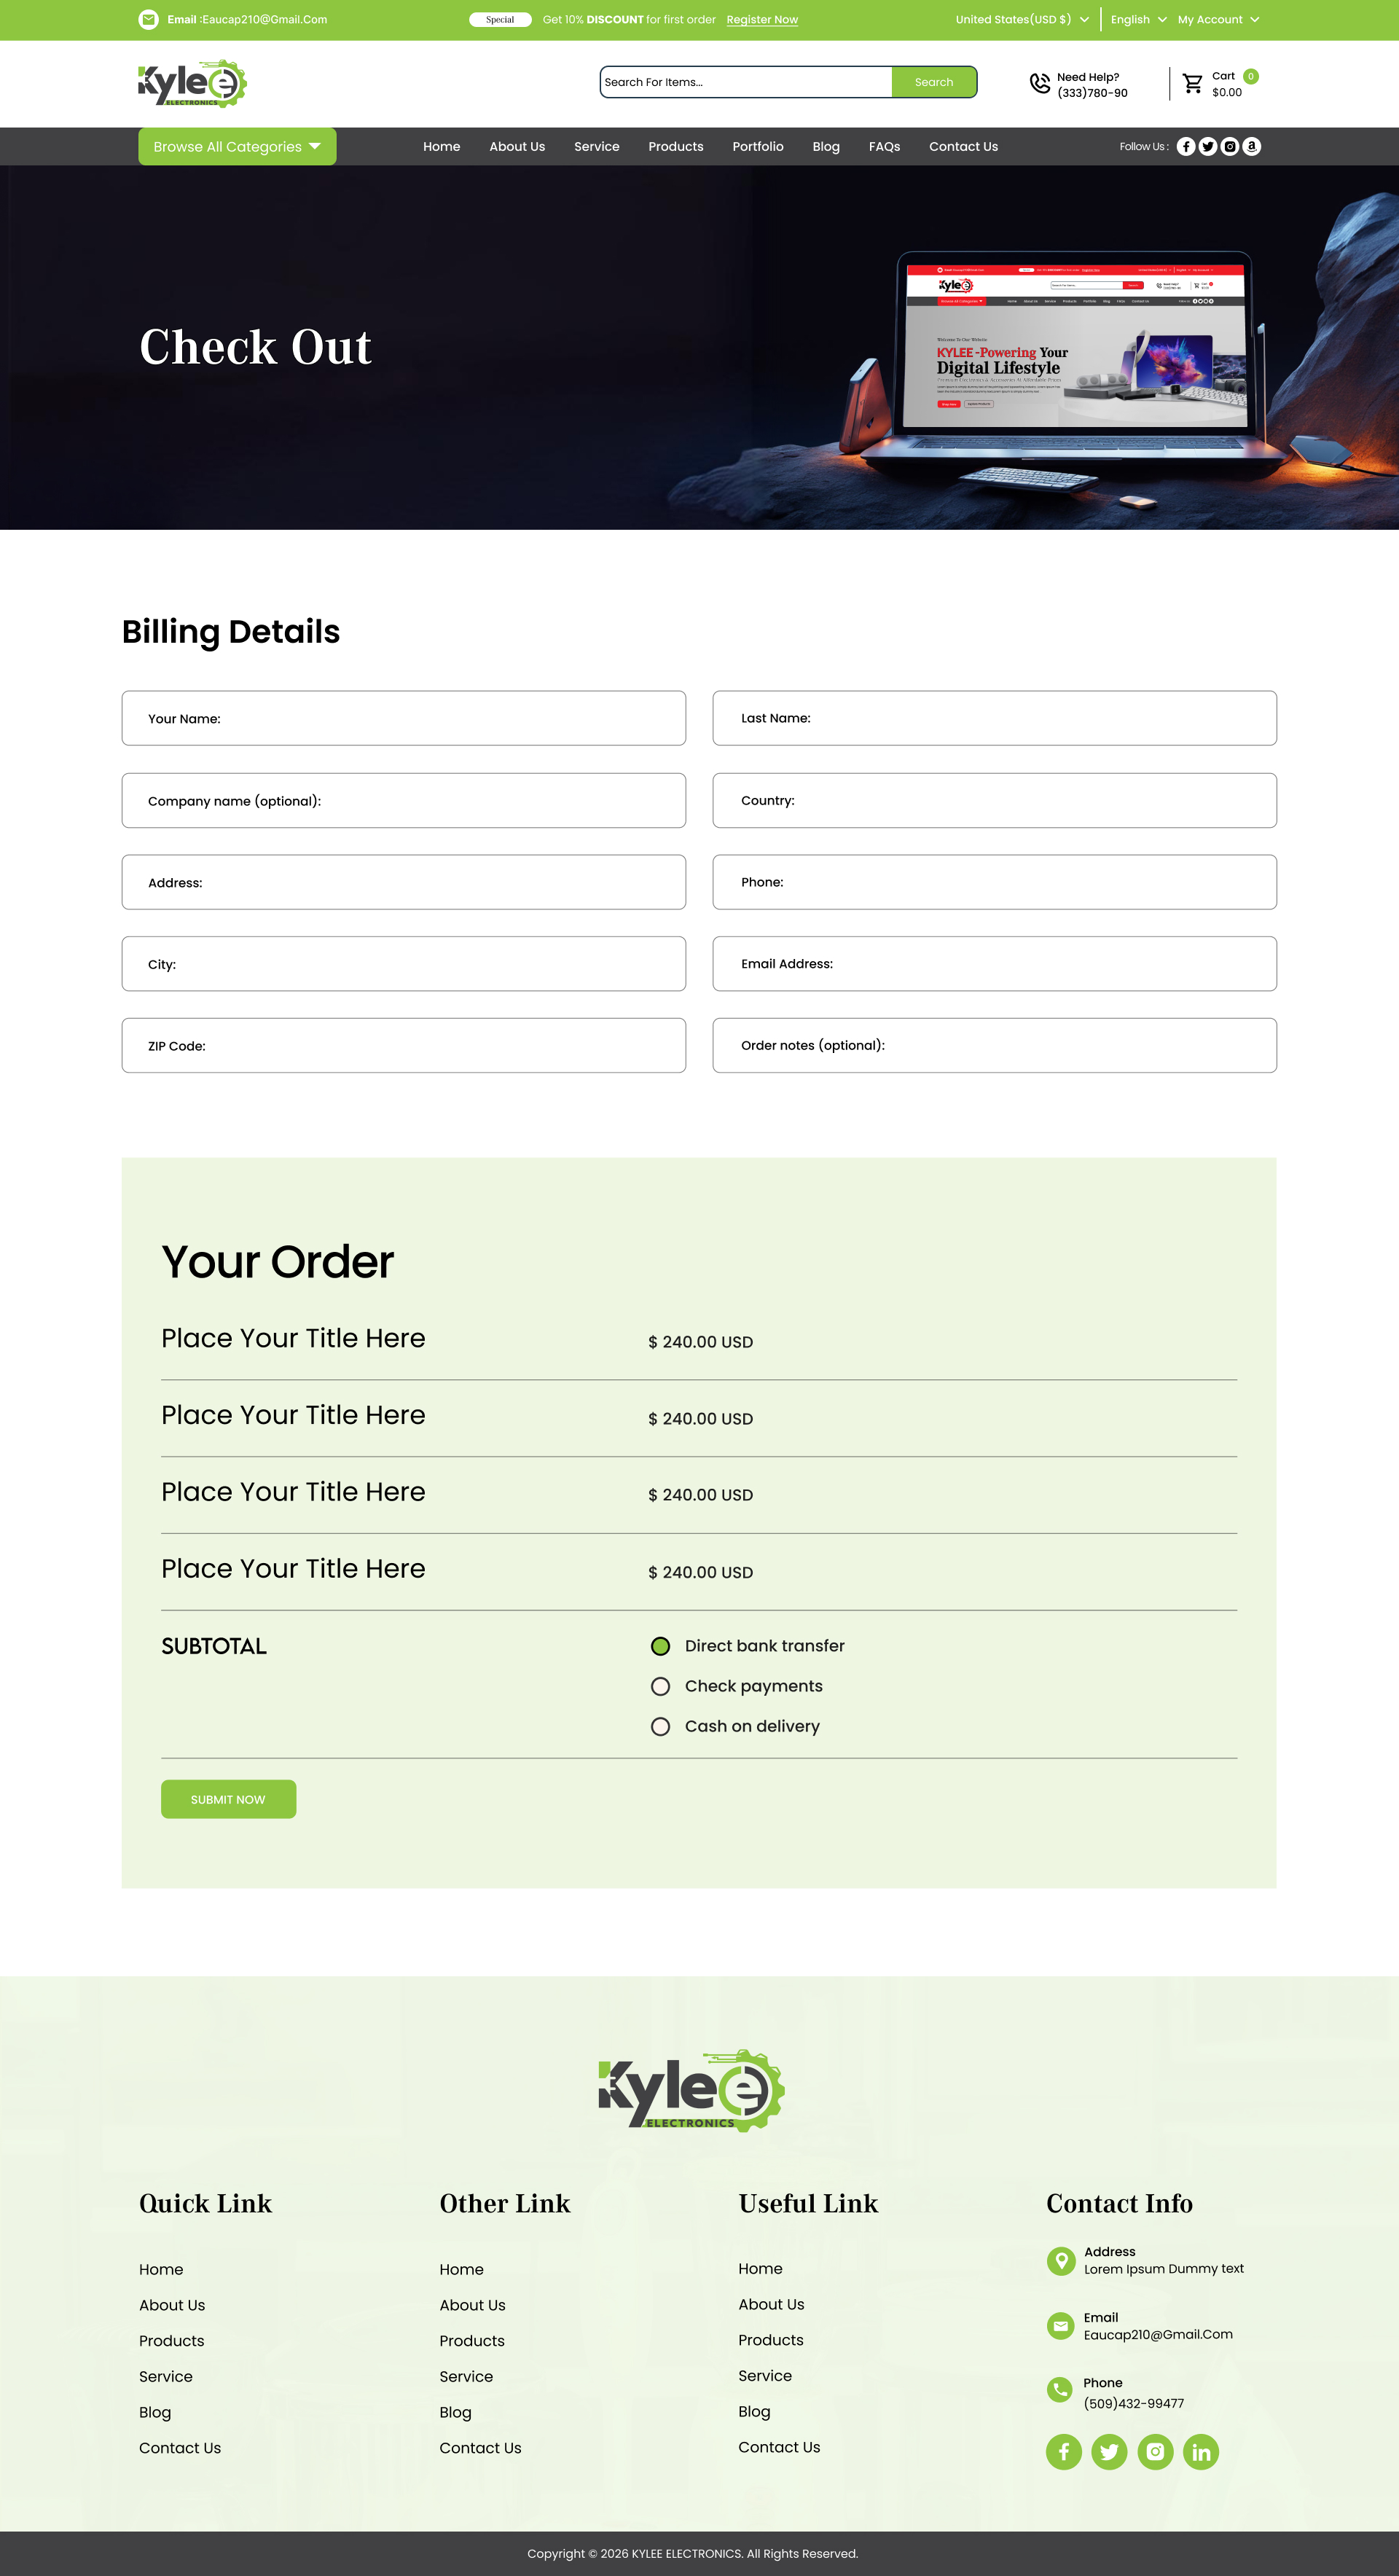This screenshot has height=2576, width=1399.
Task: Click the Amazon icon beside Follow Us
Action: 1251,147
